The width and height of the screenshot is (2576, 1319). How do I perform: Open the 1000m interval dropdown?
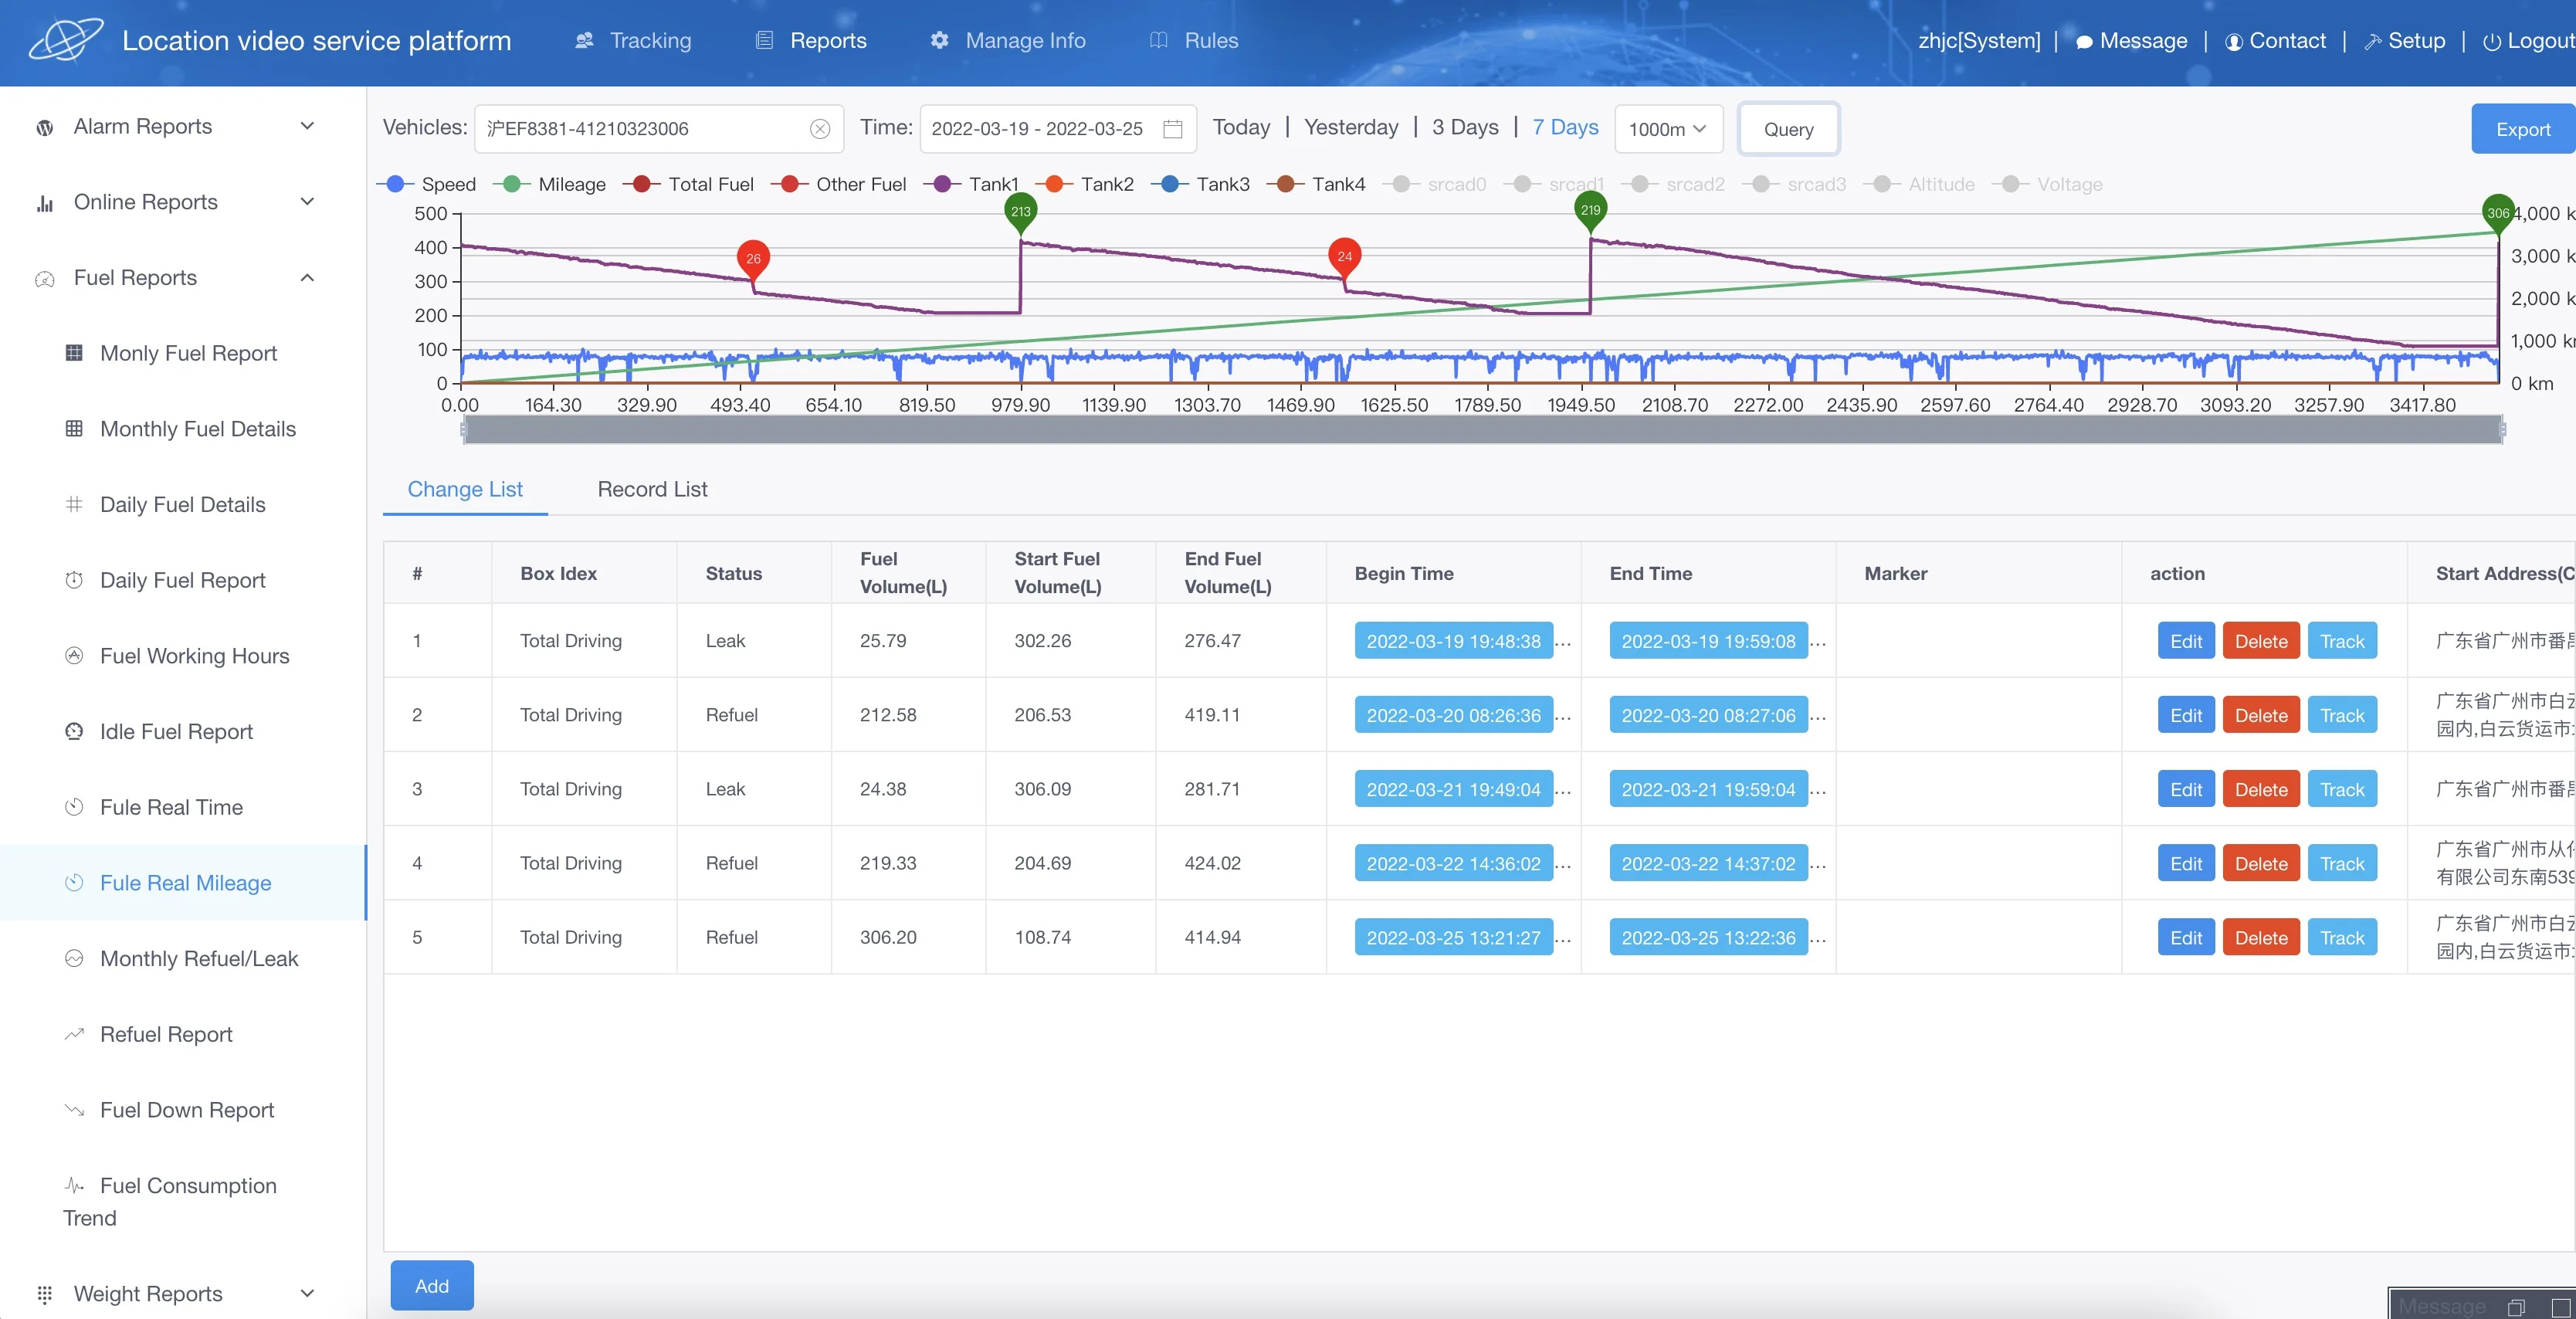pyautogui.click(x=1667, y=129)
